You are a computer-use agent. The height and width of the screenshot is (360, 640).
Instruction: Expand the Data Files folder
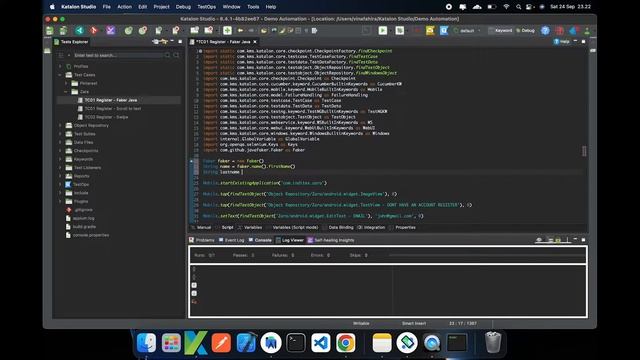[60, 142]
